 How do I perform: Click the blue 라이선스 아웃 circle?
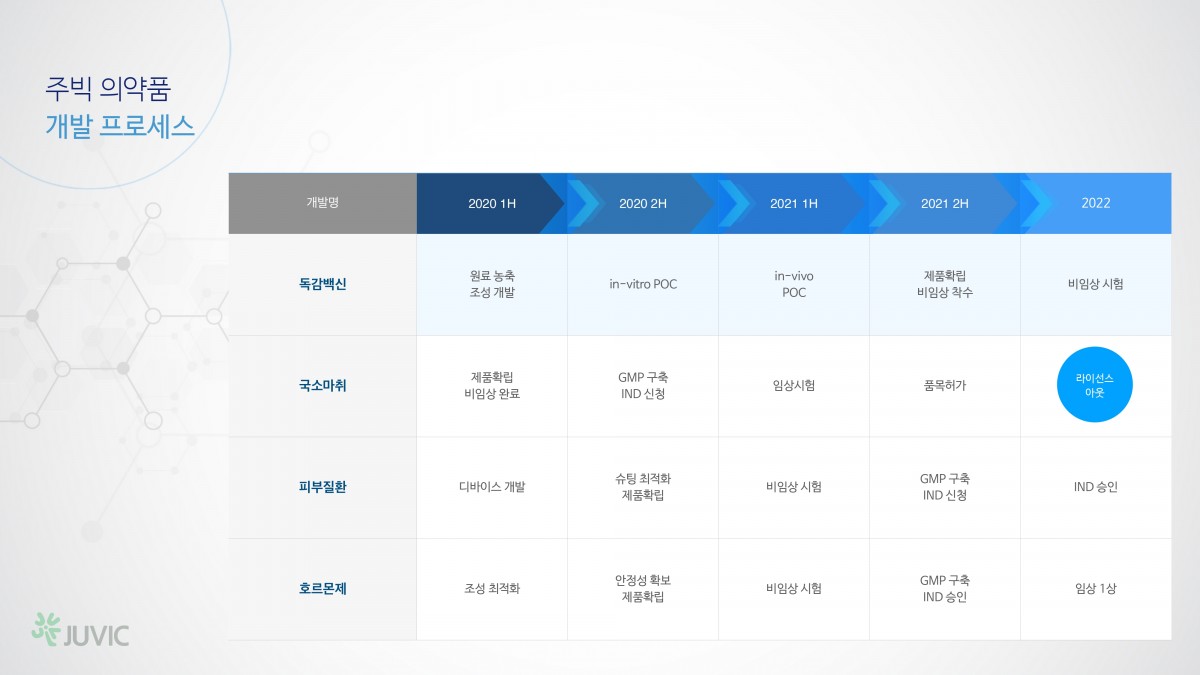[1095, 385]
